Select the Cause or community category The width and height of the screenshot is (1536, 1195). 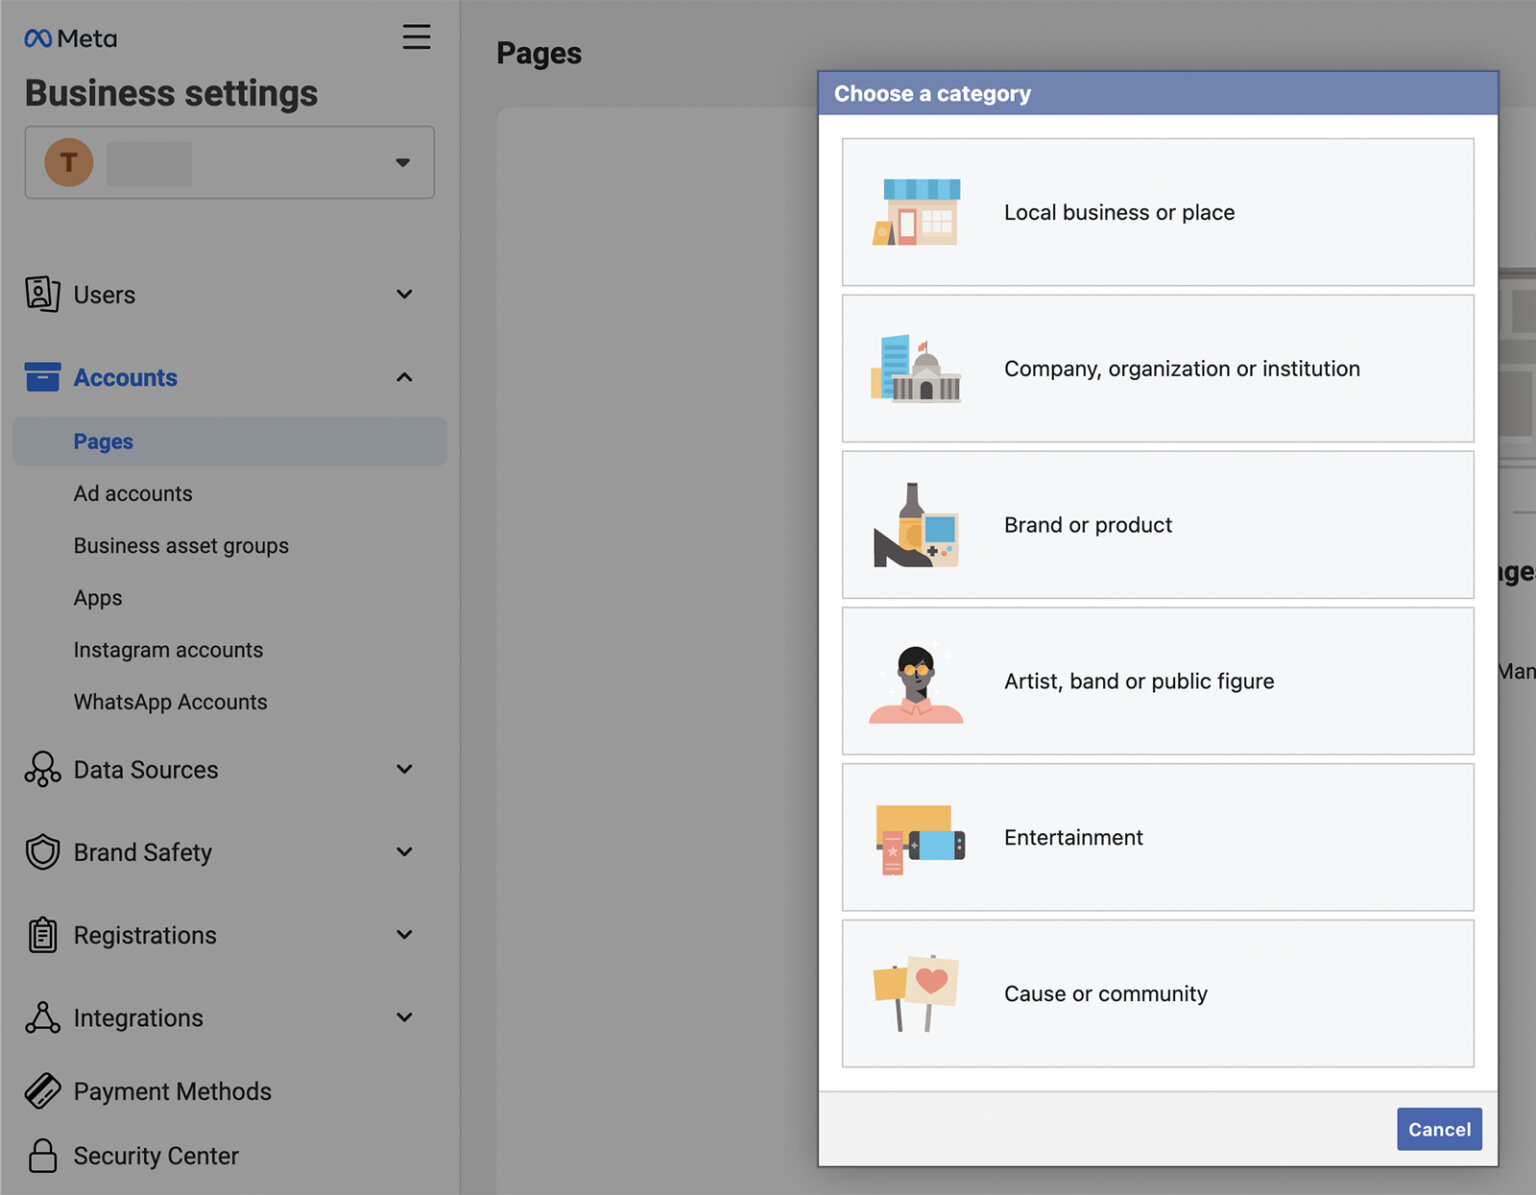1157,993
